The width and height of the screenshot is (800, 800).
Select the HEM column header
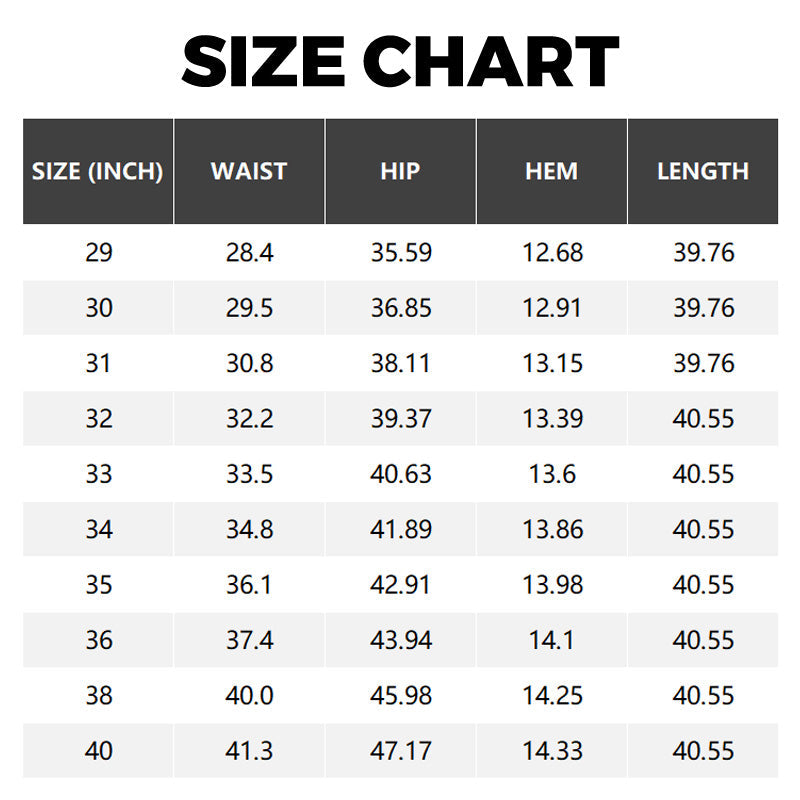(x=552, y=171)
